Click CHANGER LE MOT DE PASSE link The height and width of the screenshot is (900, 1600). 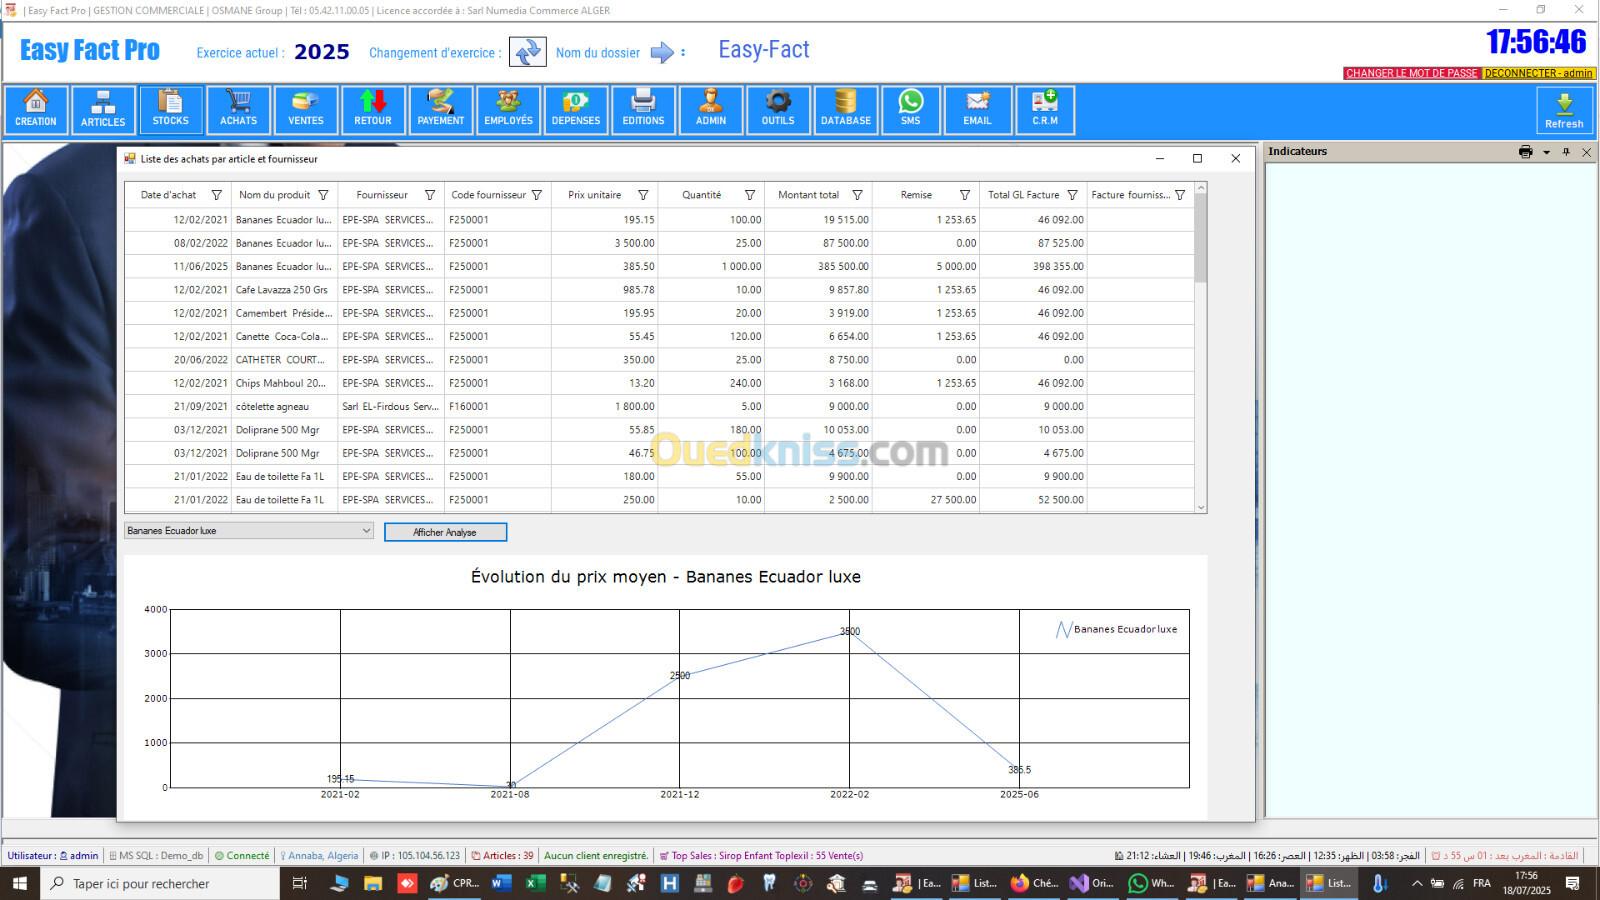1411,73
